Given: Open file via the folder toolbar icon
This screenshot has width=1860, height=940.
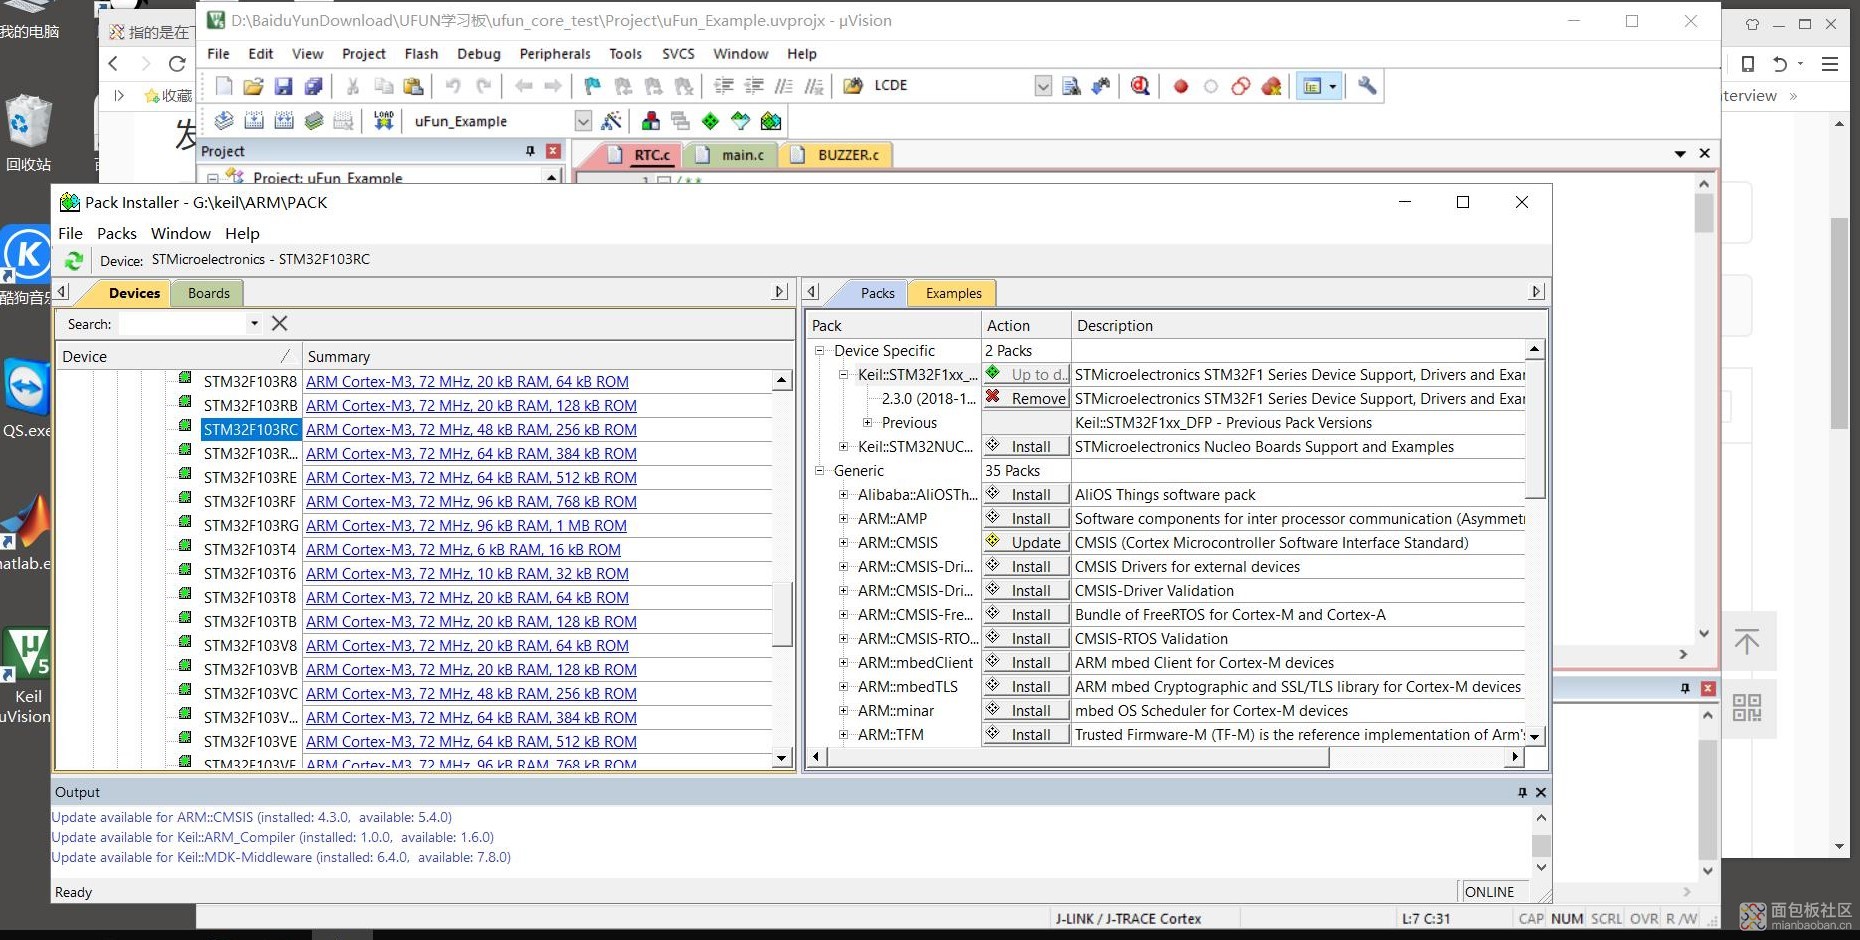Looking at the screenshot, I should coord(254,86).
